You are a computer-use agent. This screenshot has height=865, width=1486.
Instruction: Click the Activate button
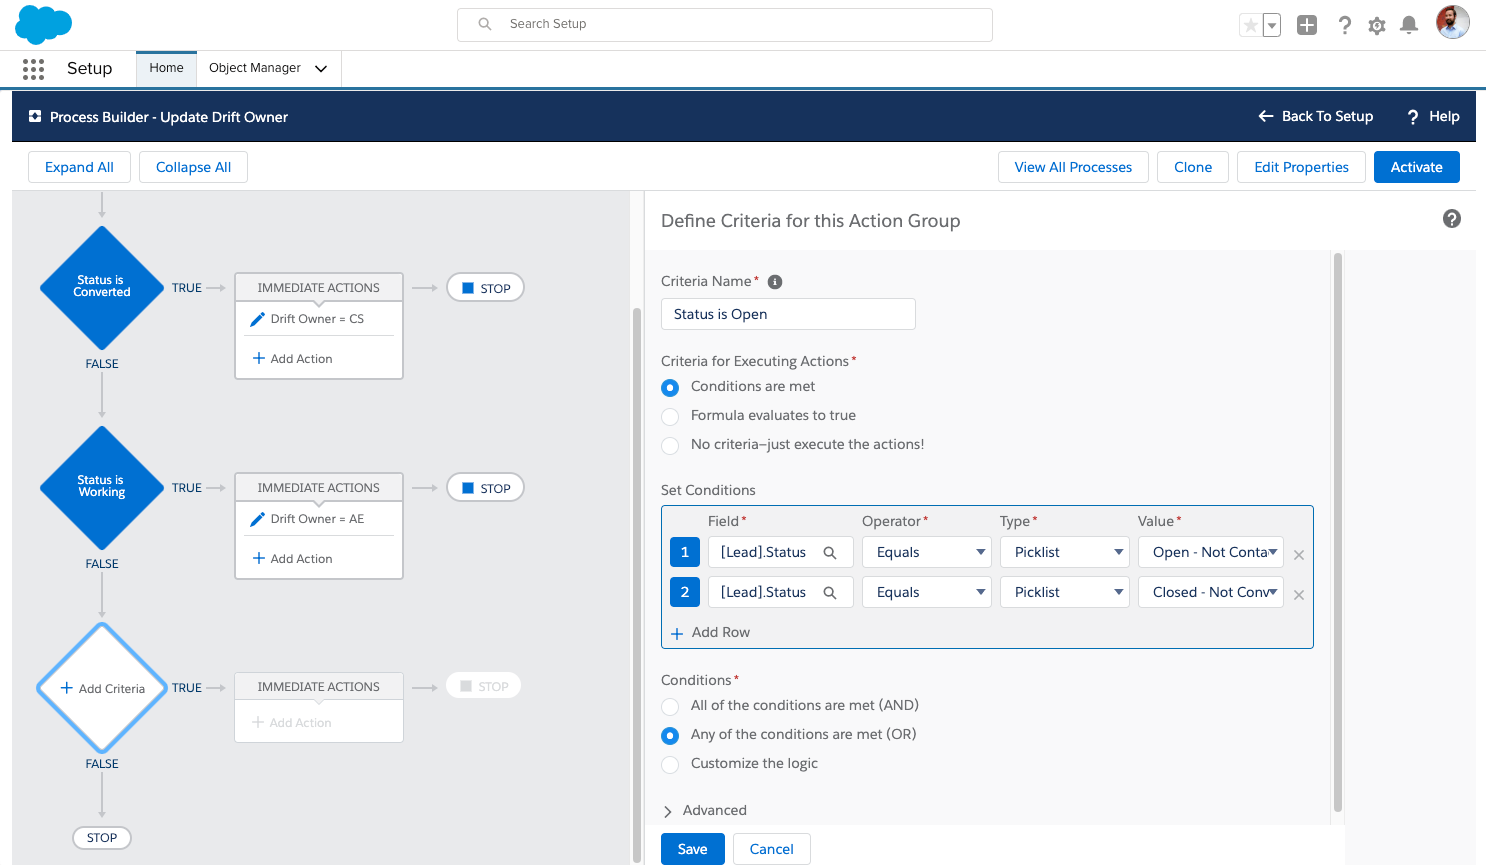pos(1417,167)
